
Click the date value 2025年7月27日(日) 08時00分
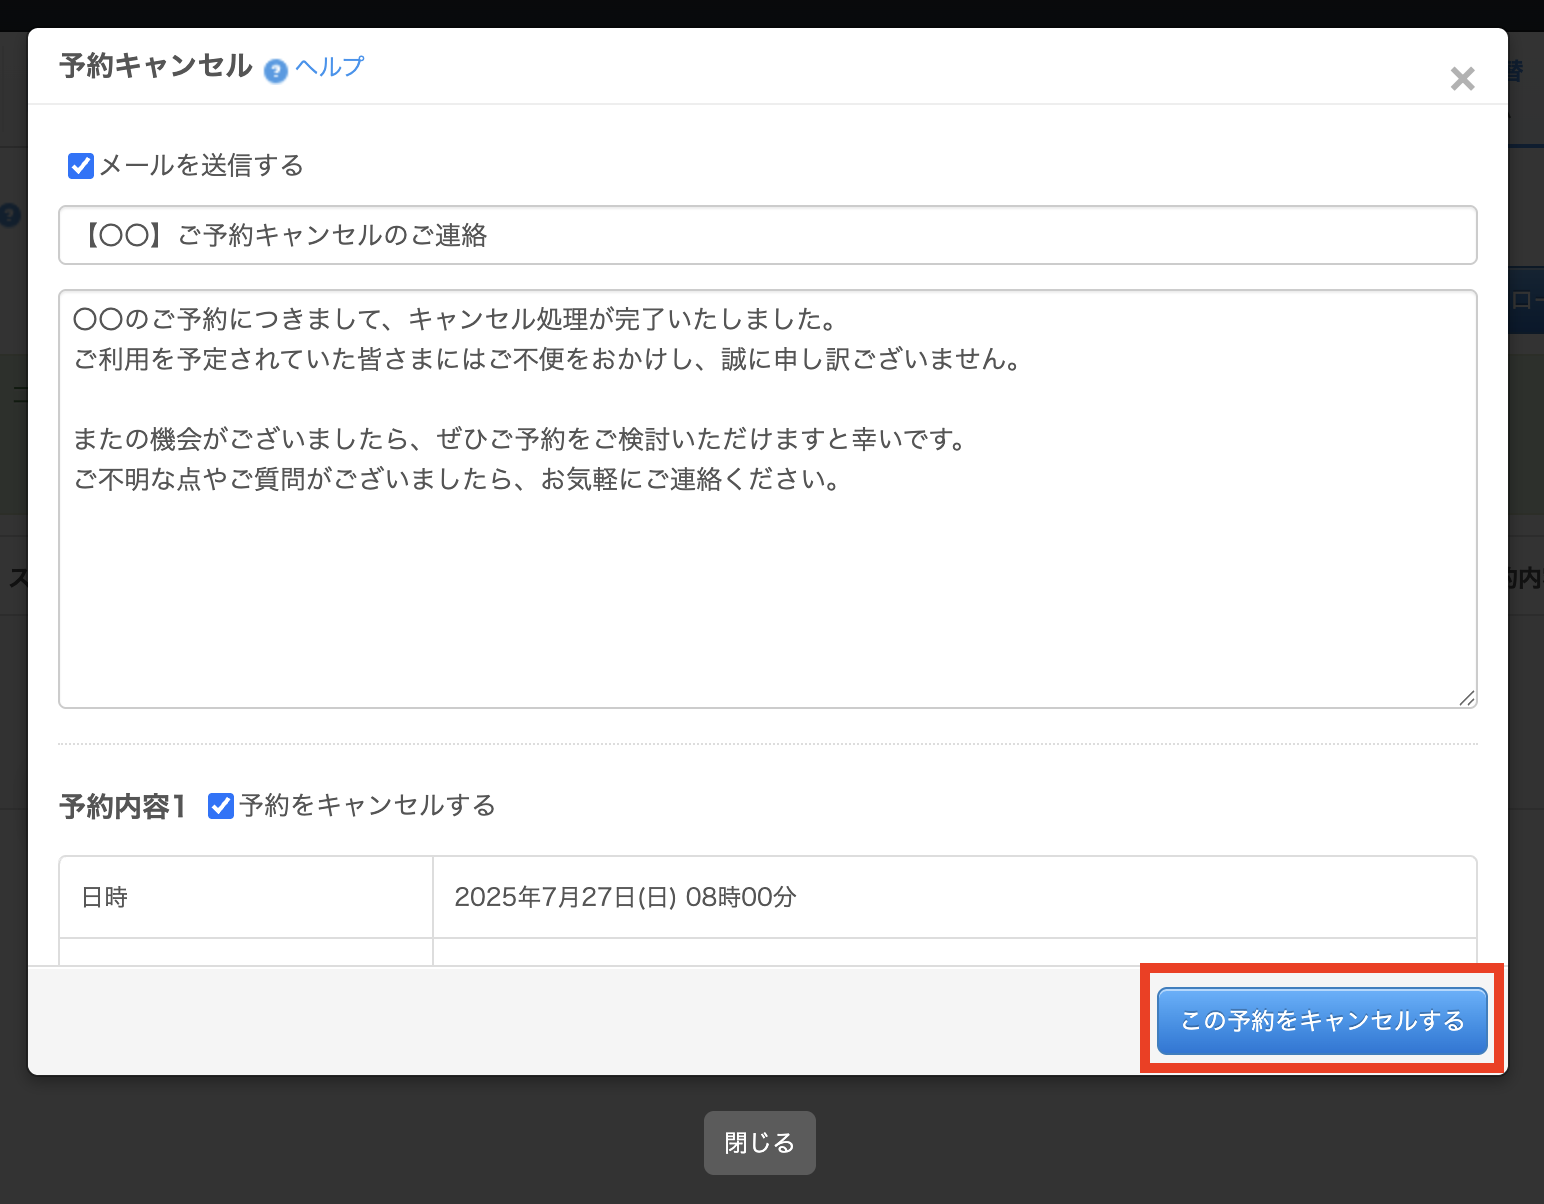click(625, 897)
